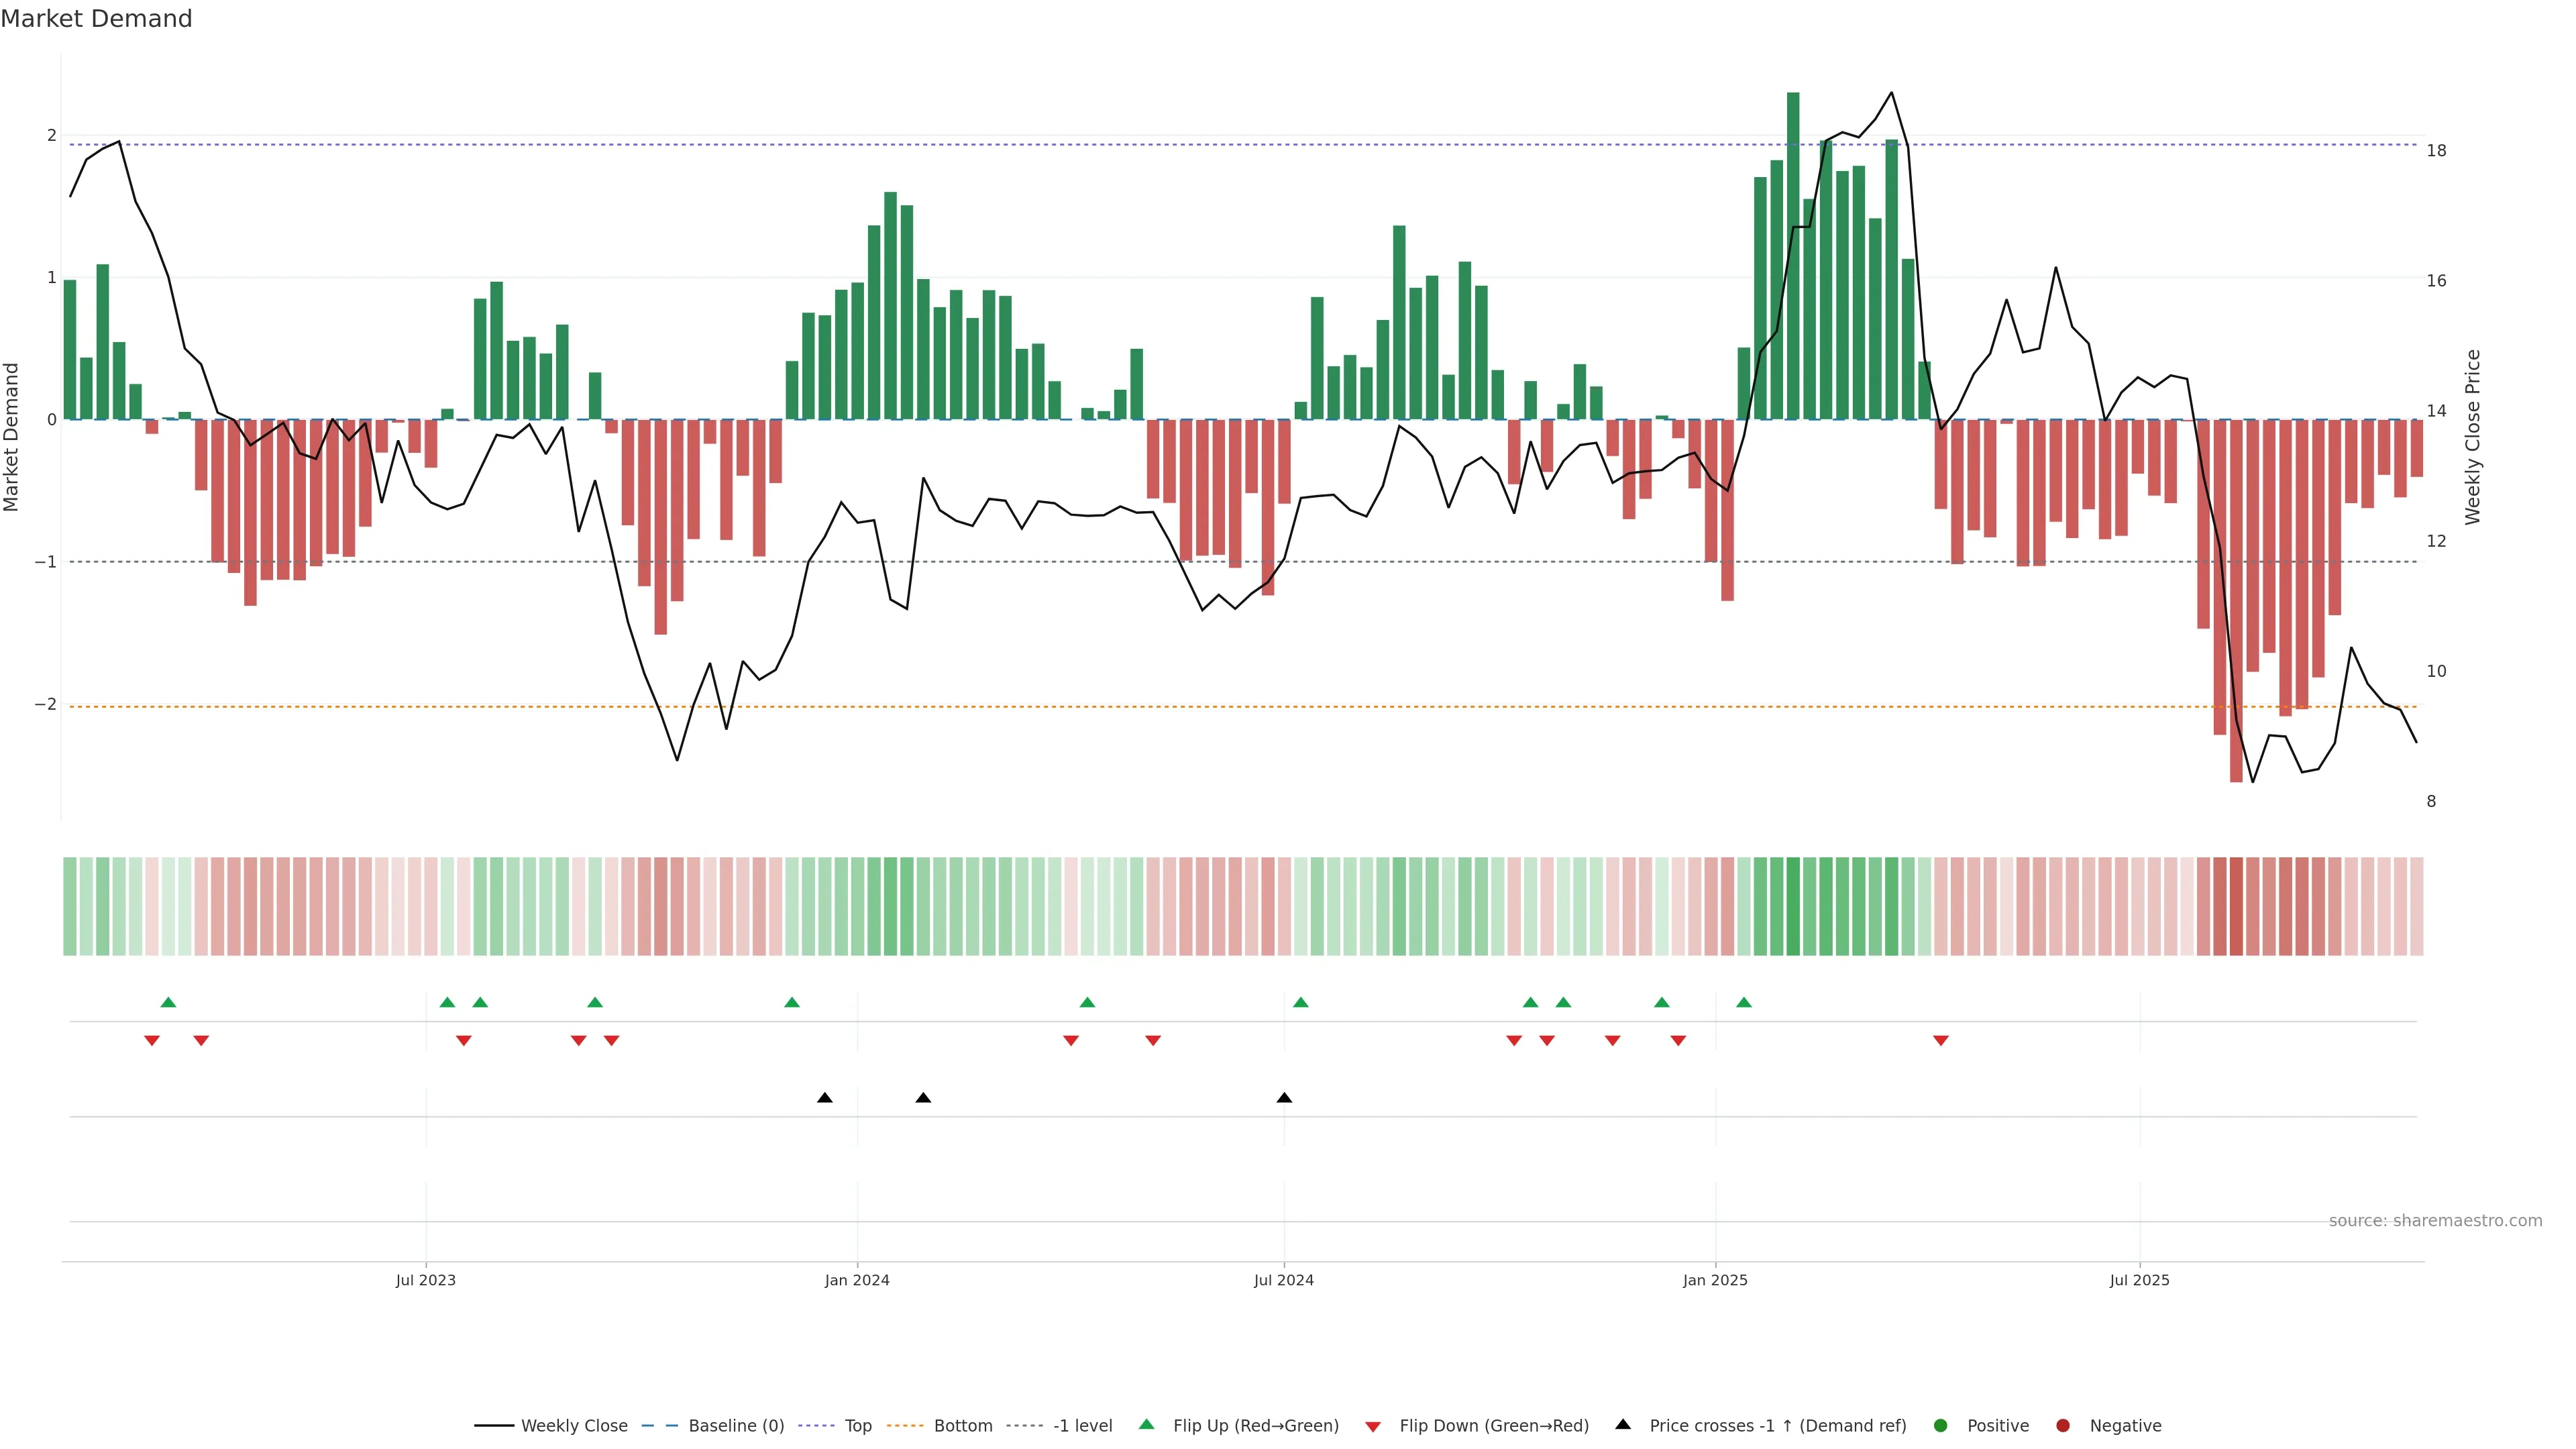The height and width of the screenshot is (1449, 2576).
Task: Click the Jul 2025 axis label
Action: click(2139, 1280)
